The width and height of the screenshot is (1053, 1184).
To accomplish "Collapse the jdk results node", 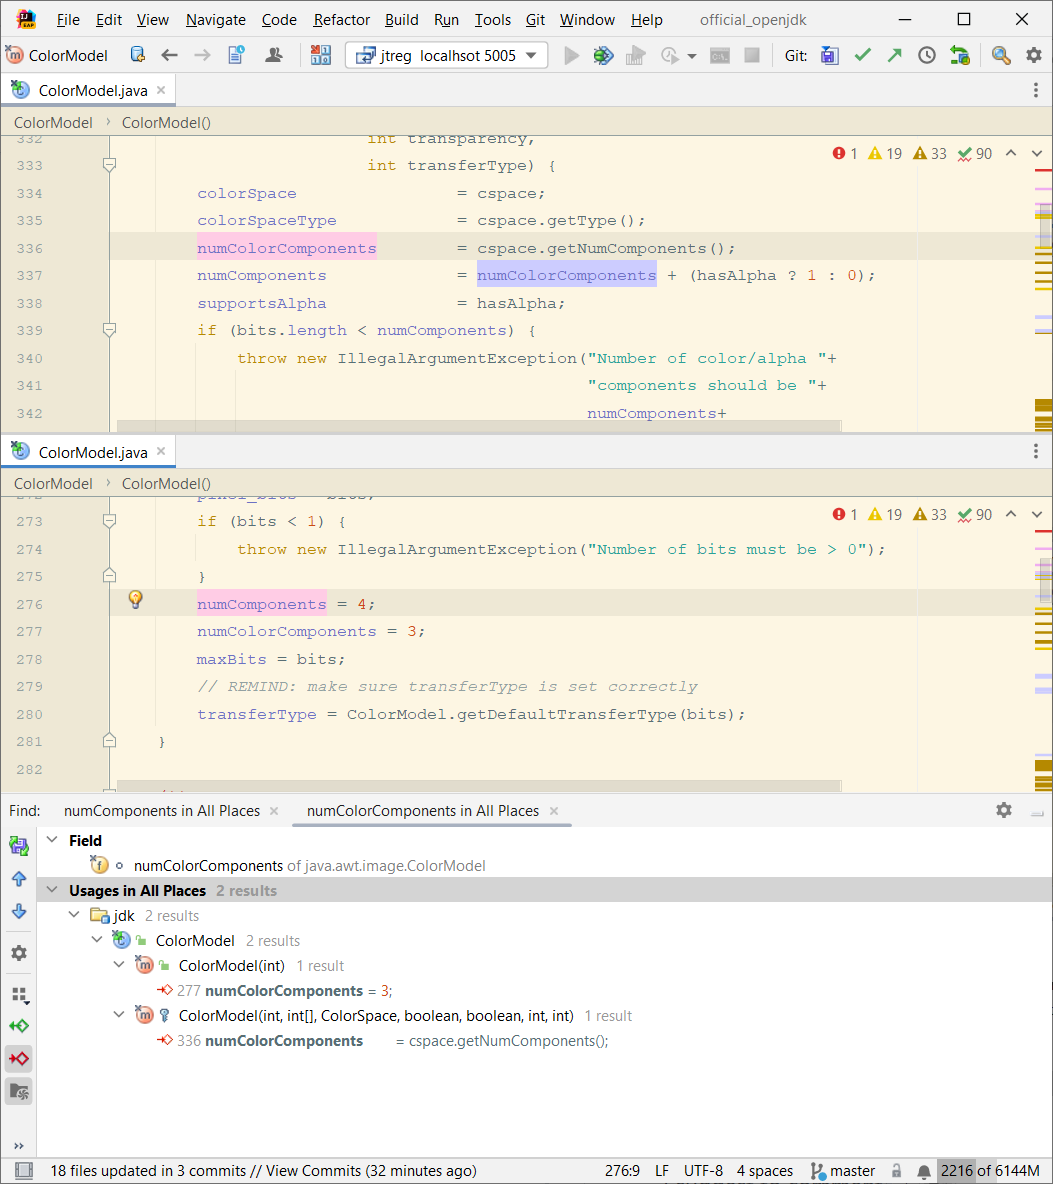I will (74, 914).
